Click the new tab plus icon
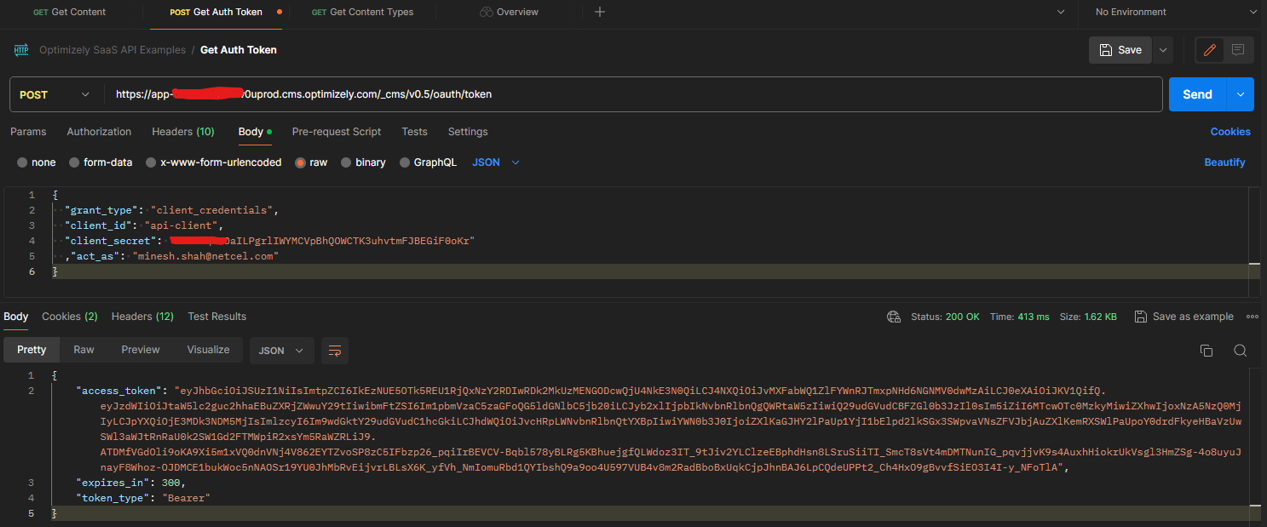The image size is (1267, 527). pos(599,12)
